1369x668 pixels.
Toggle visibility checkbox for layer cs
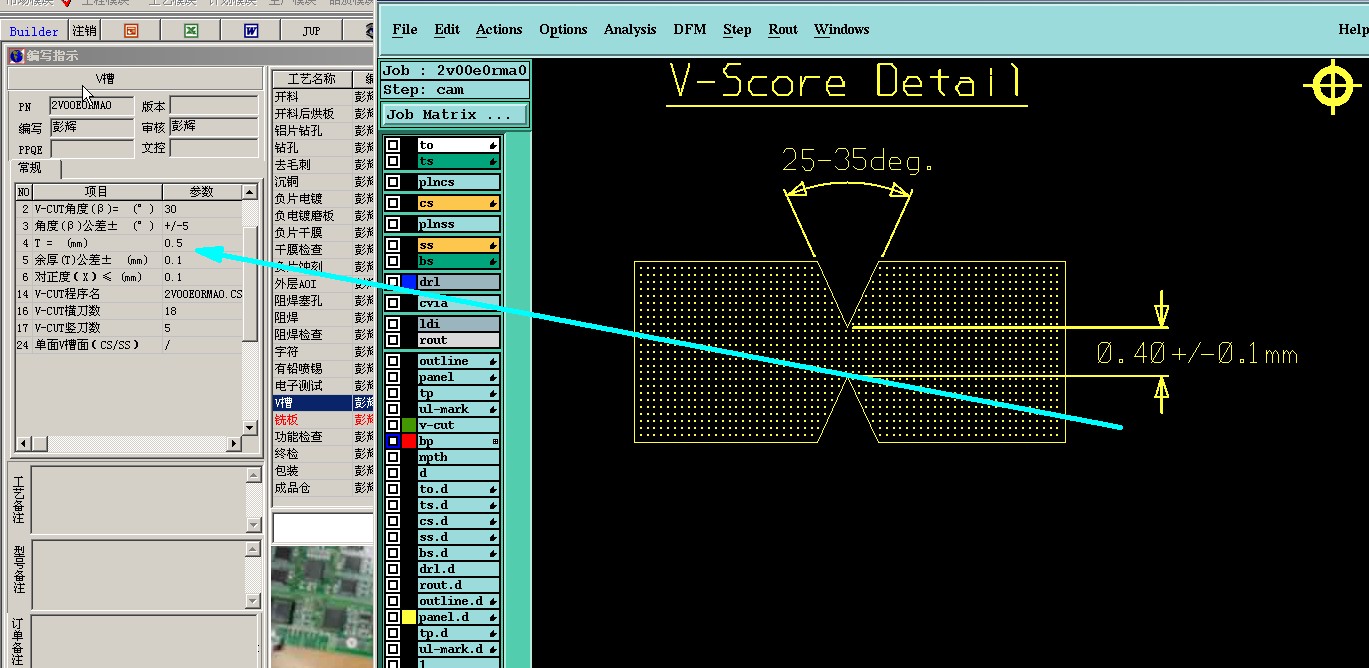[393, 203]
